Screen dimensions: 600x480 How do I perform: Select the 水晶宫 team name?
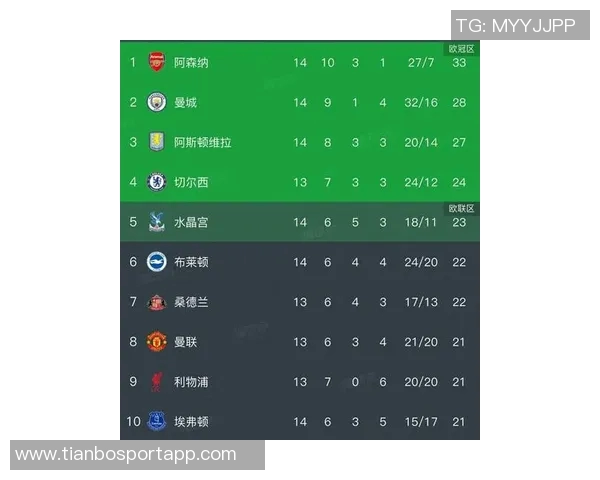click(191, 222)
